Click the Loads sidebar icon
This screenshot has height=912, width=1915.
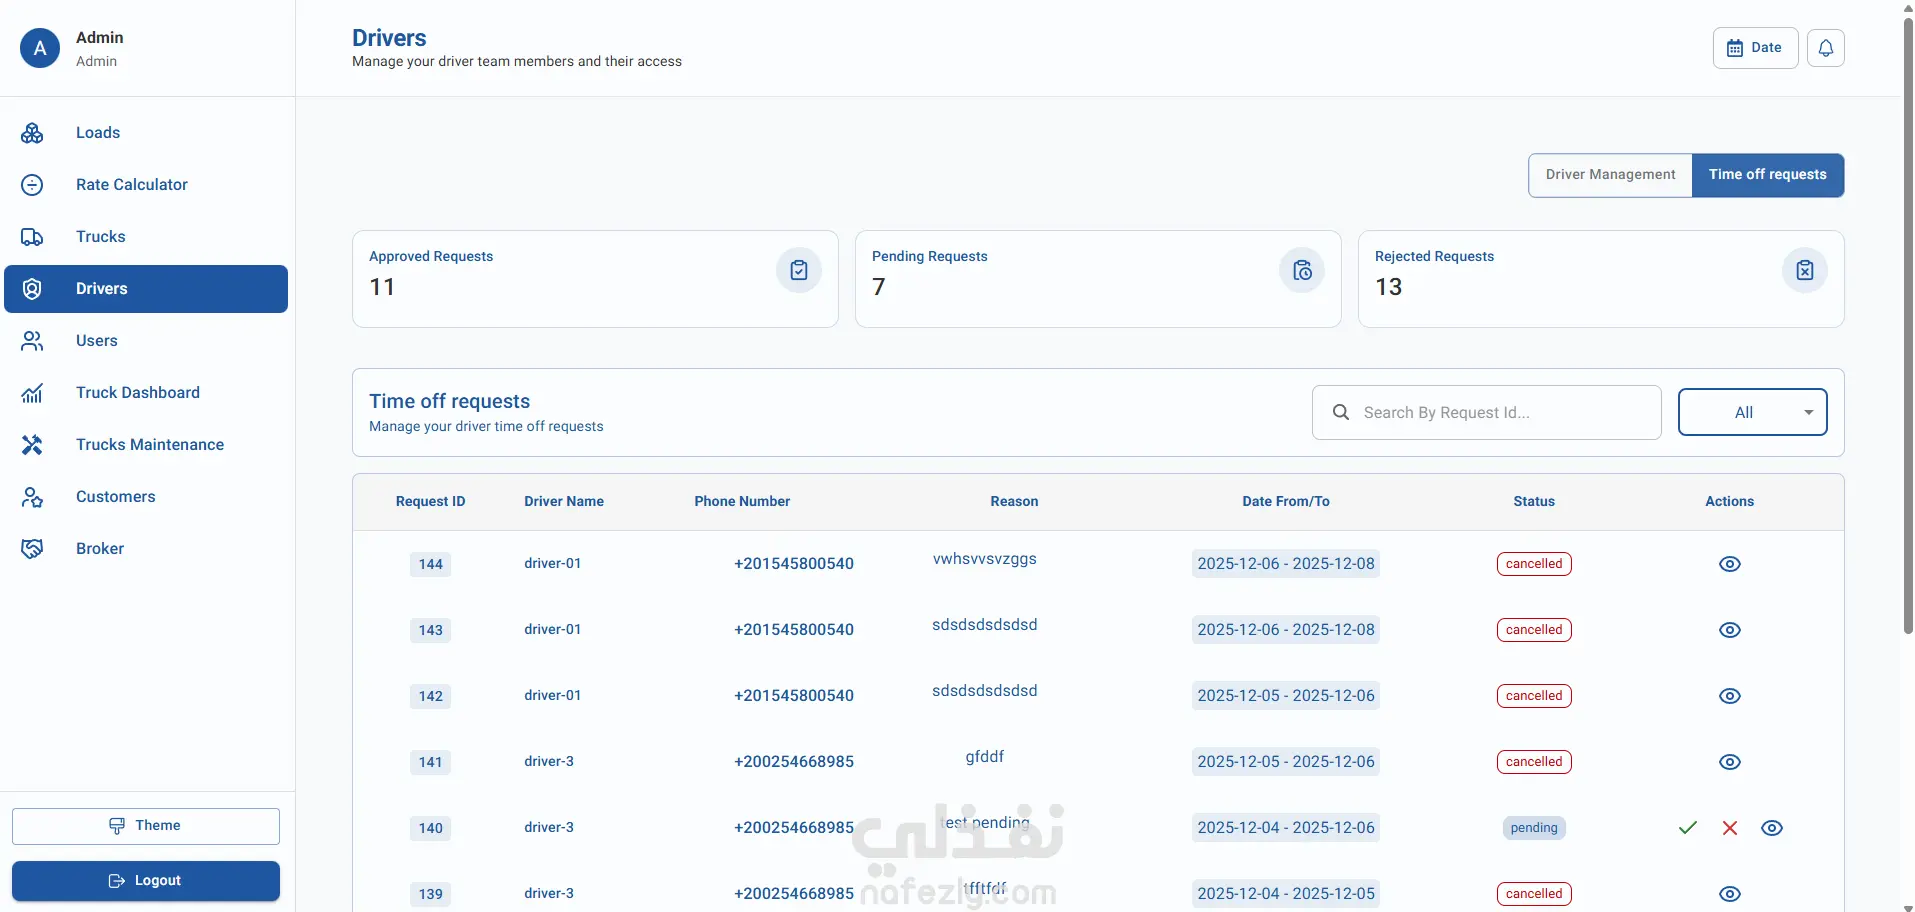[x=32, y=133]
